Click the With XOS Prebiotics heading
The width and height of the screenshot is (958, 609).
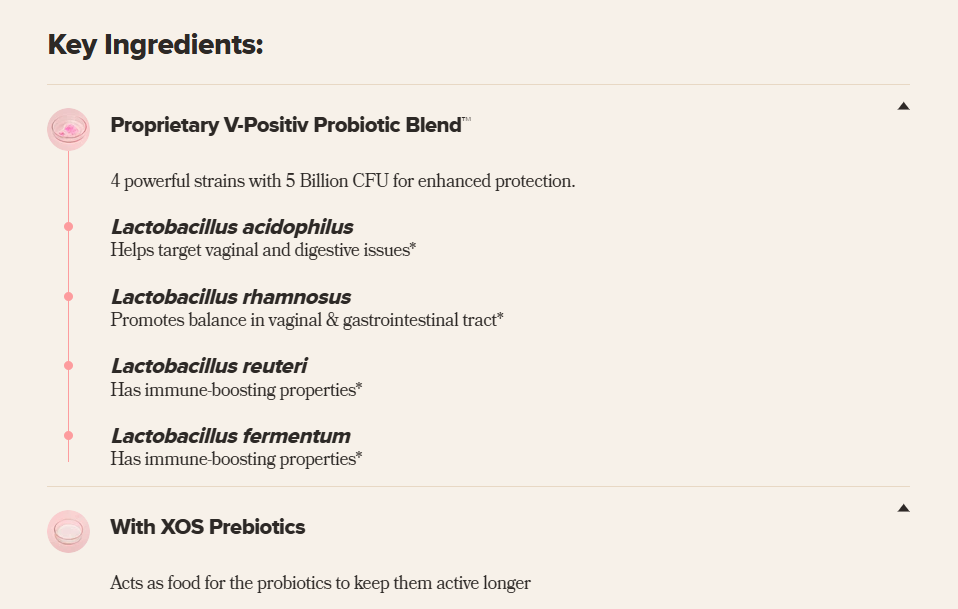click(208, 527)
